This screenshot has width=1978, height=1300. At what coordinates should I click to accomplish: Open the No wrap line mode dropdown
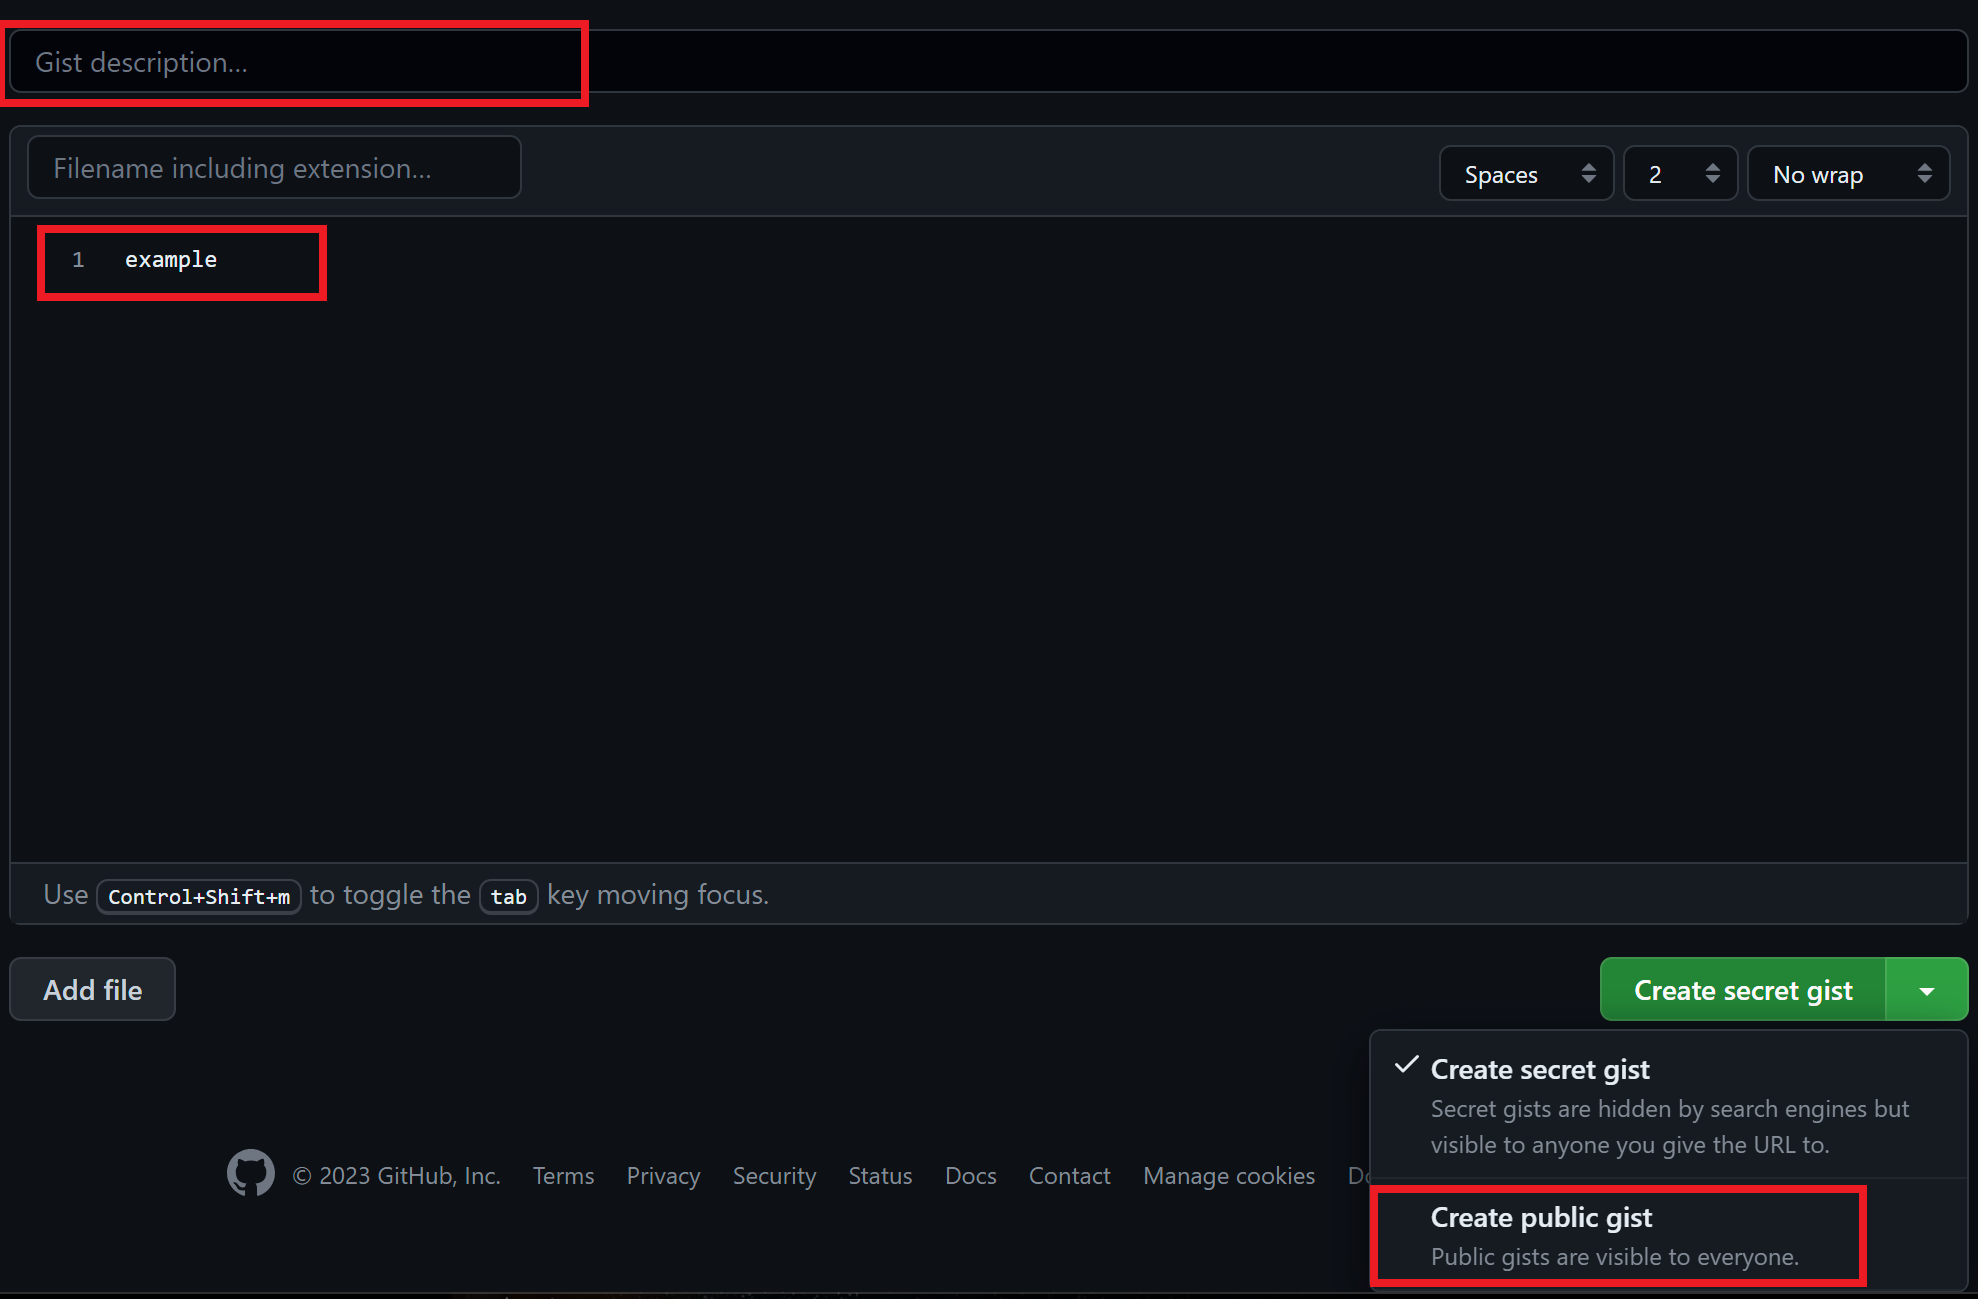click(x=1847, y=174)
